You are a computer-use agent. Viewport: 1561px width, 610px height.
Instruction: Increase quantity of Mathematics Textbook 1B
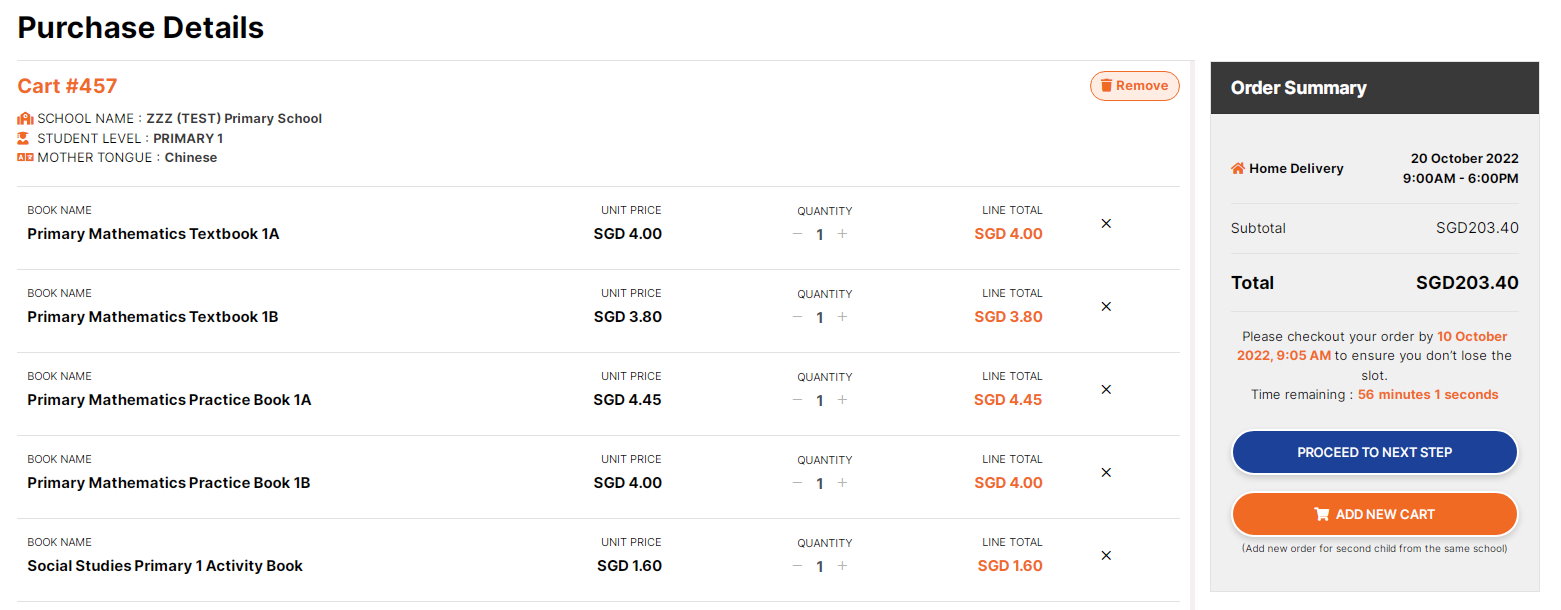842,317
